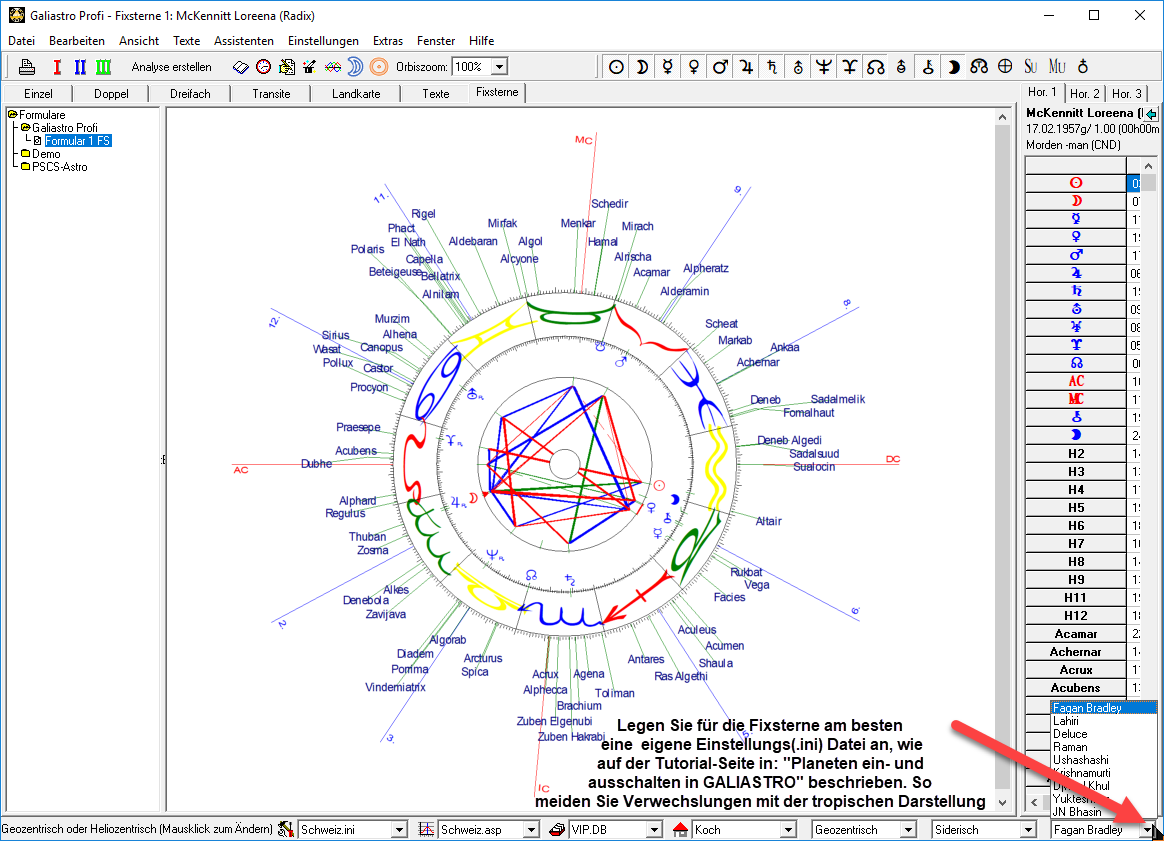
Task: Click the magic wand icon
Action: 310,67
